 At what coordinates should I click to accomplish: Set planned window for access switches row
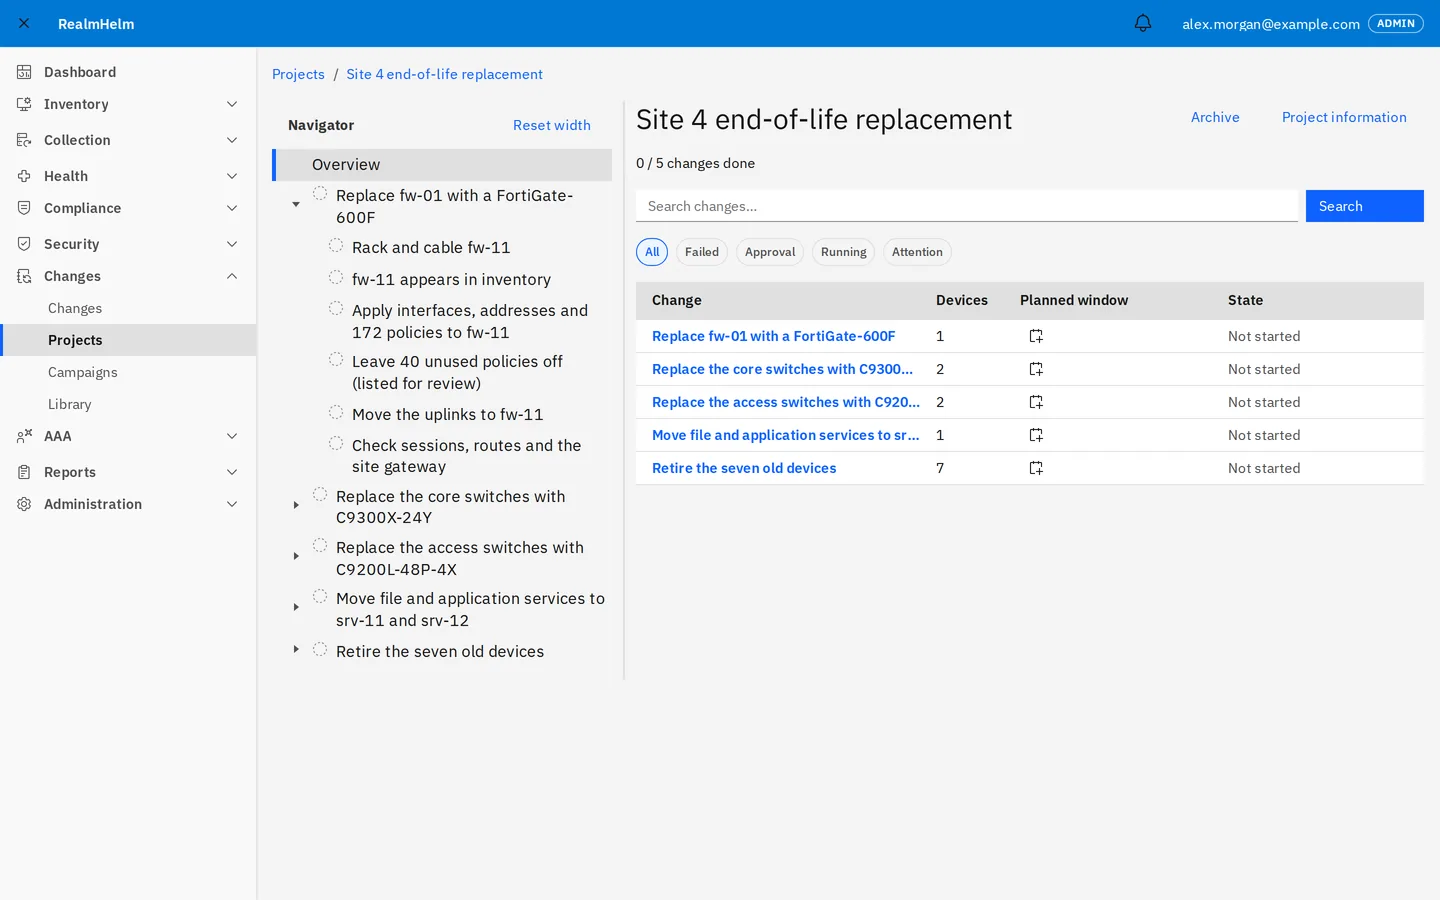pos(1036,402)
